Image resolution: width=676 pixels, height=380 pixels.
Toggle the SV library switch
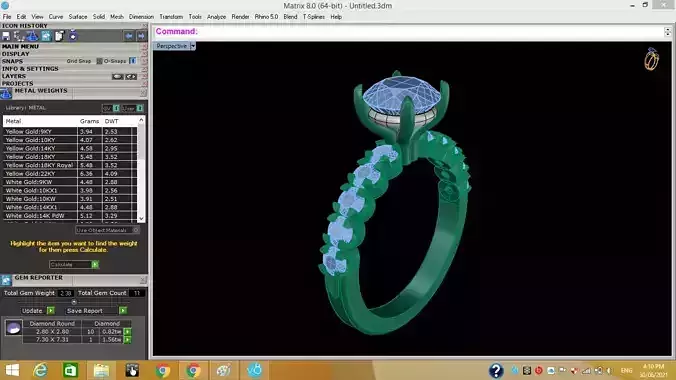116,108
